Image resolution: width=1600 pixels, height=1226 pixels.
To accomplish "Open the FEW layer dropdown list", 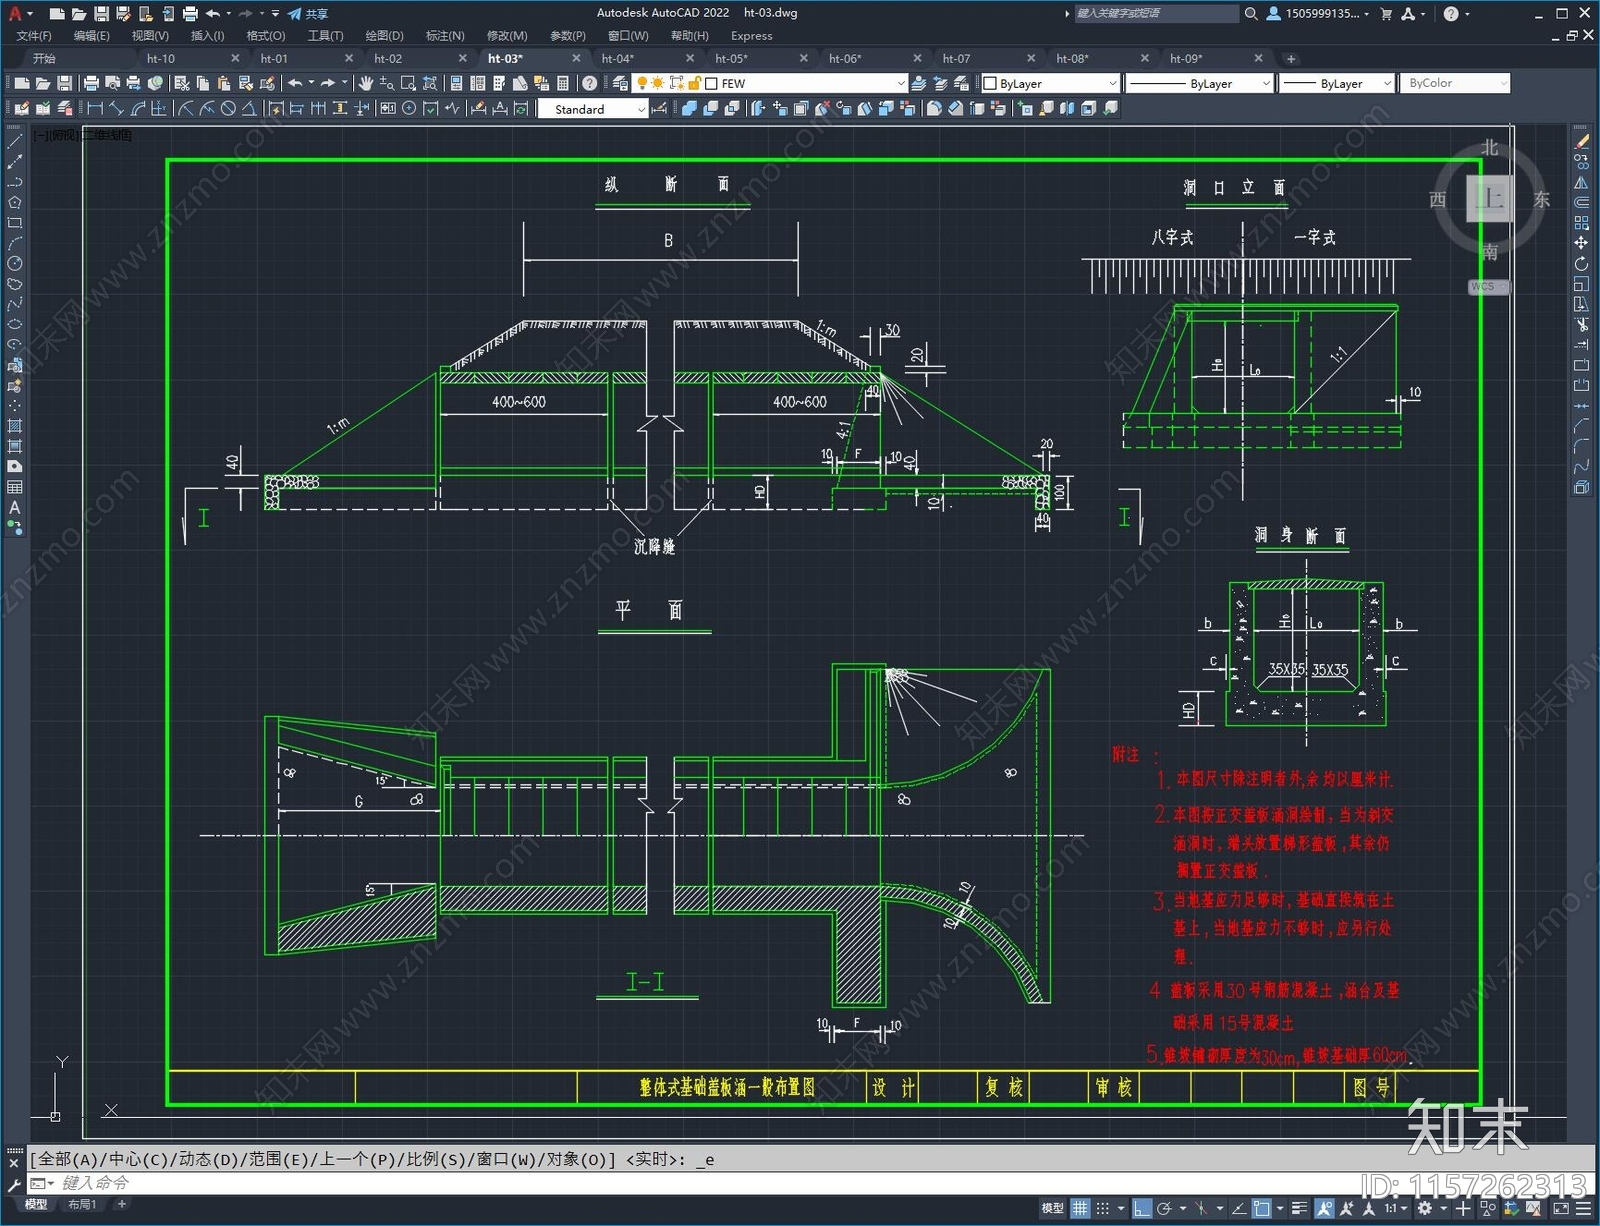I will [x=805, y=83].
